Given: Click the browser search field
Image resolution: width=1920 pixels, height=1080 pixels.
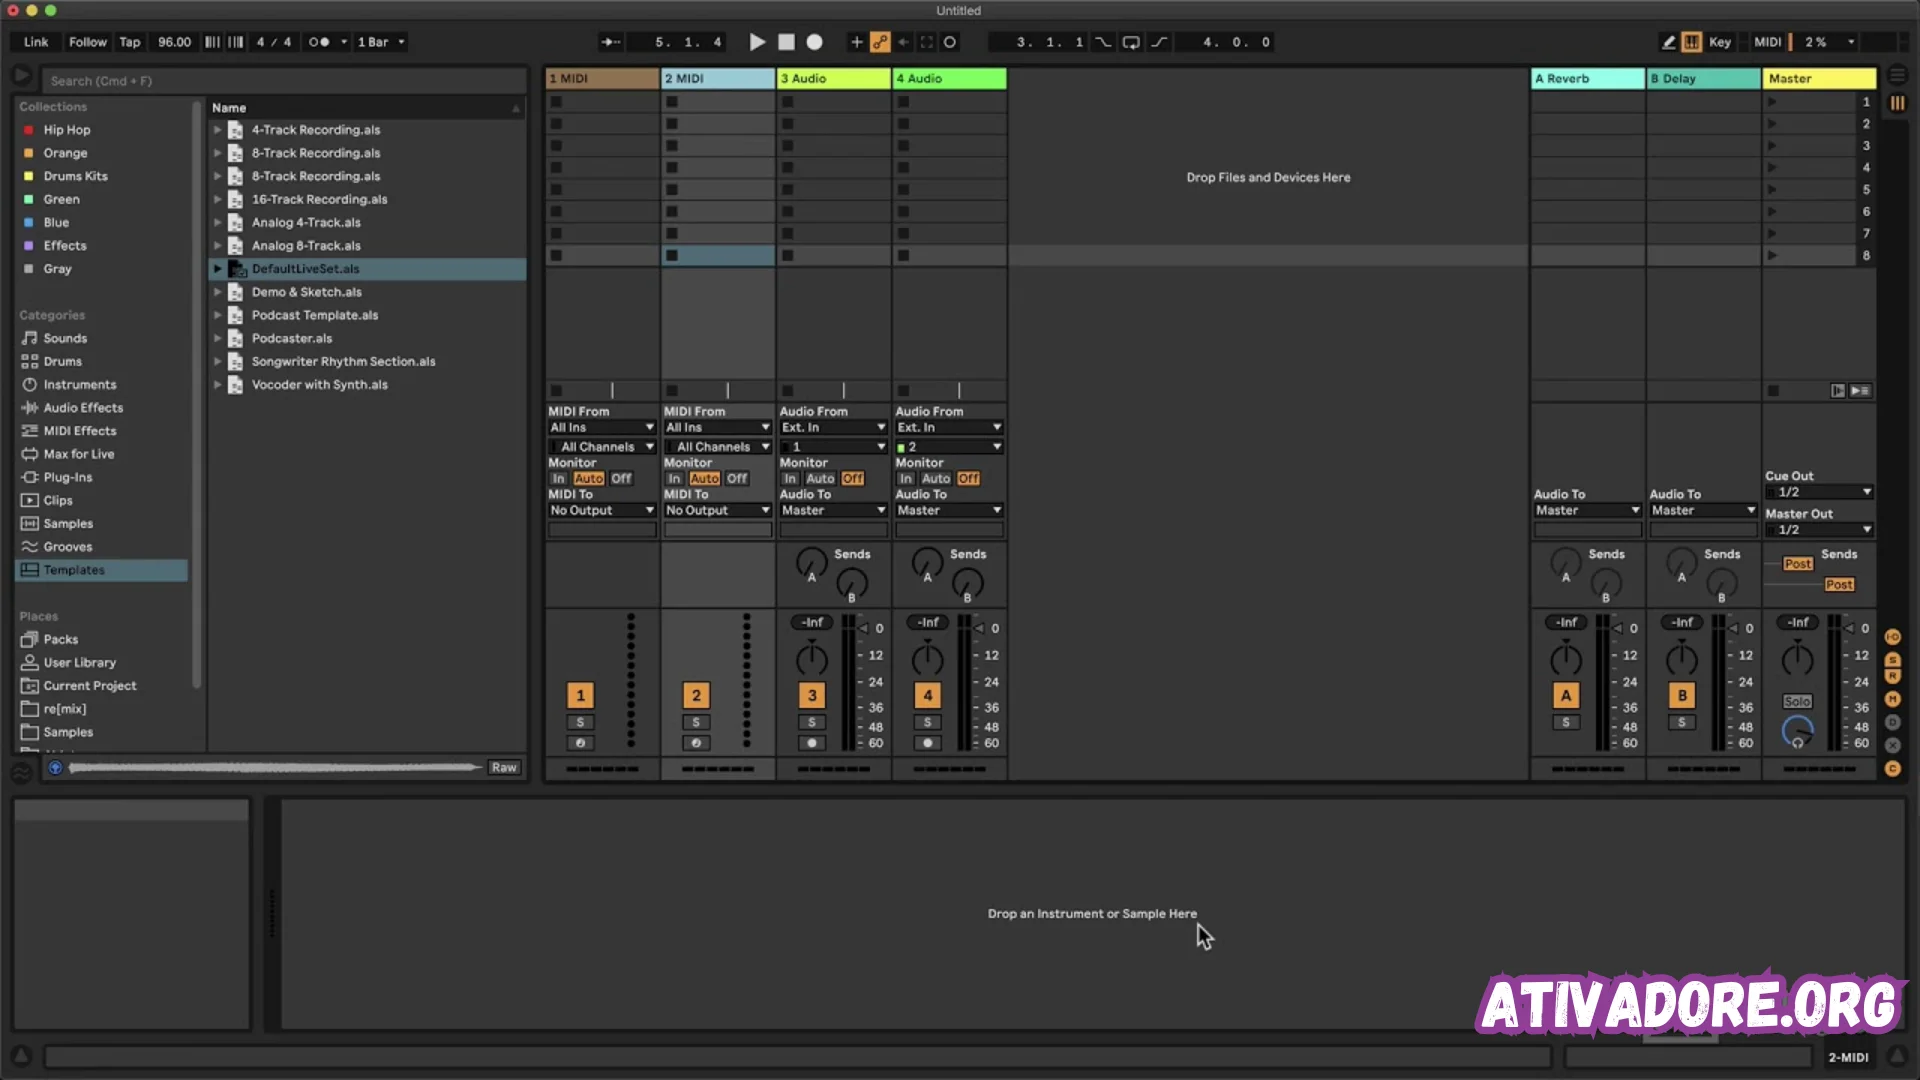Looking at the screenshot, I should [x=284, y=81].
